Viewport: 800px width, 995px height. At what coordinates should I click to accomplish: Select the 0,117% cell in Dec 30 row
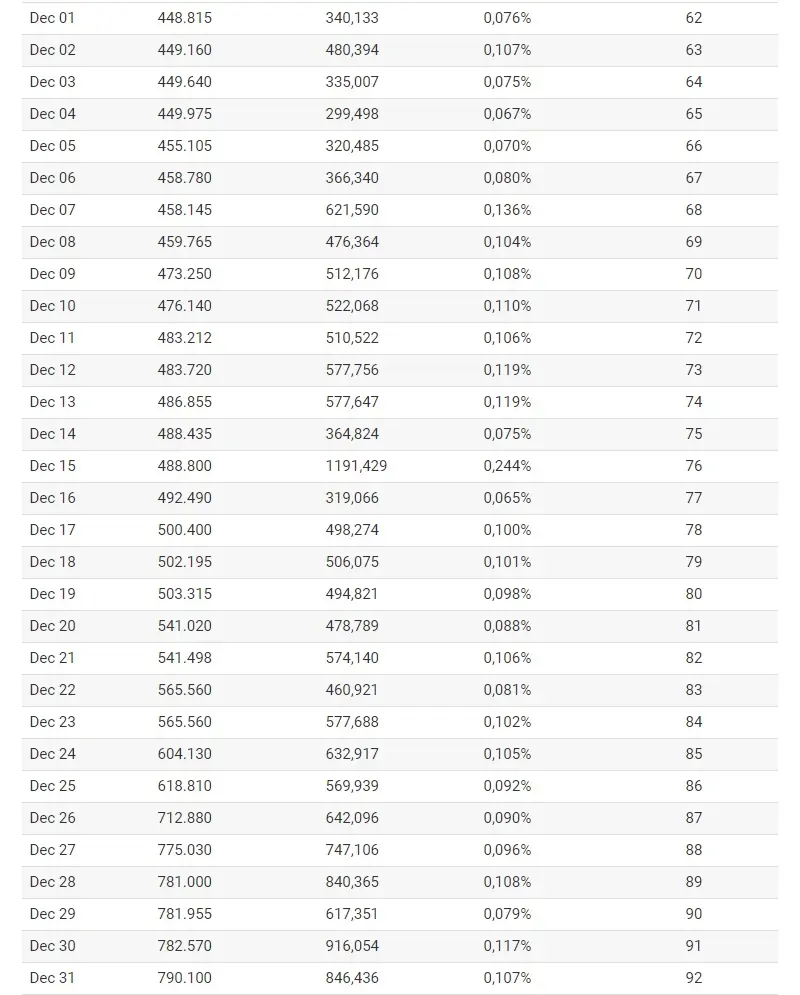click(507, 946)
